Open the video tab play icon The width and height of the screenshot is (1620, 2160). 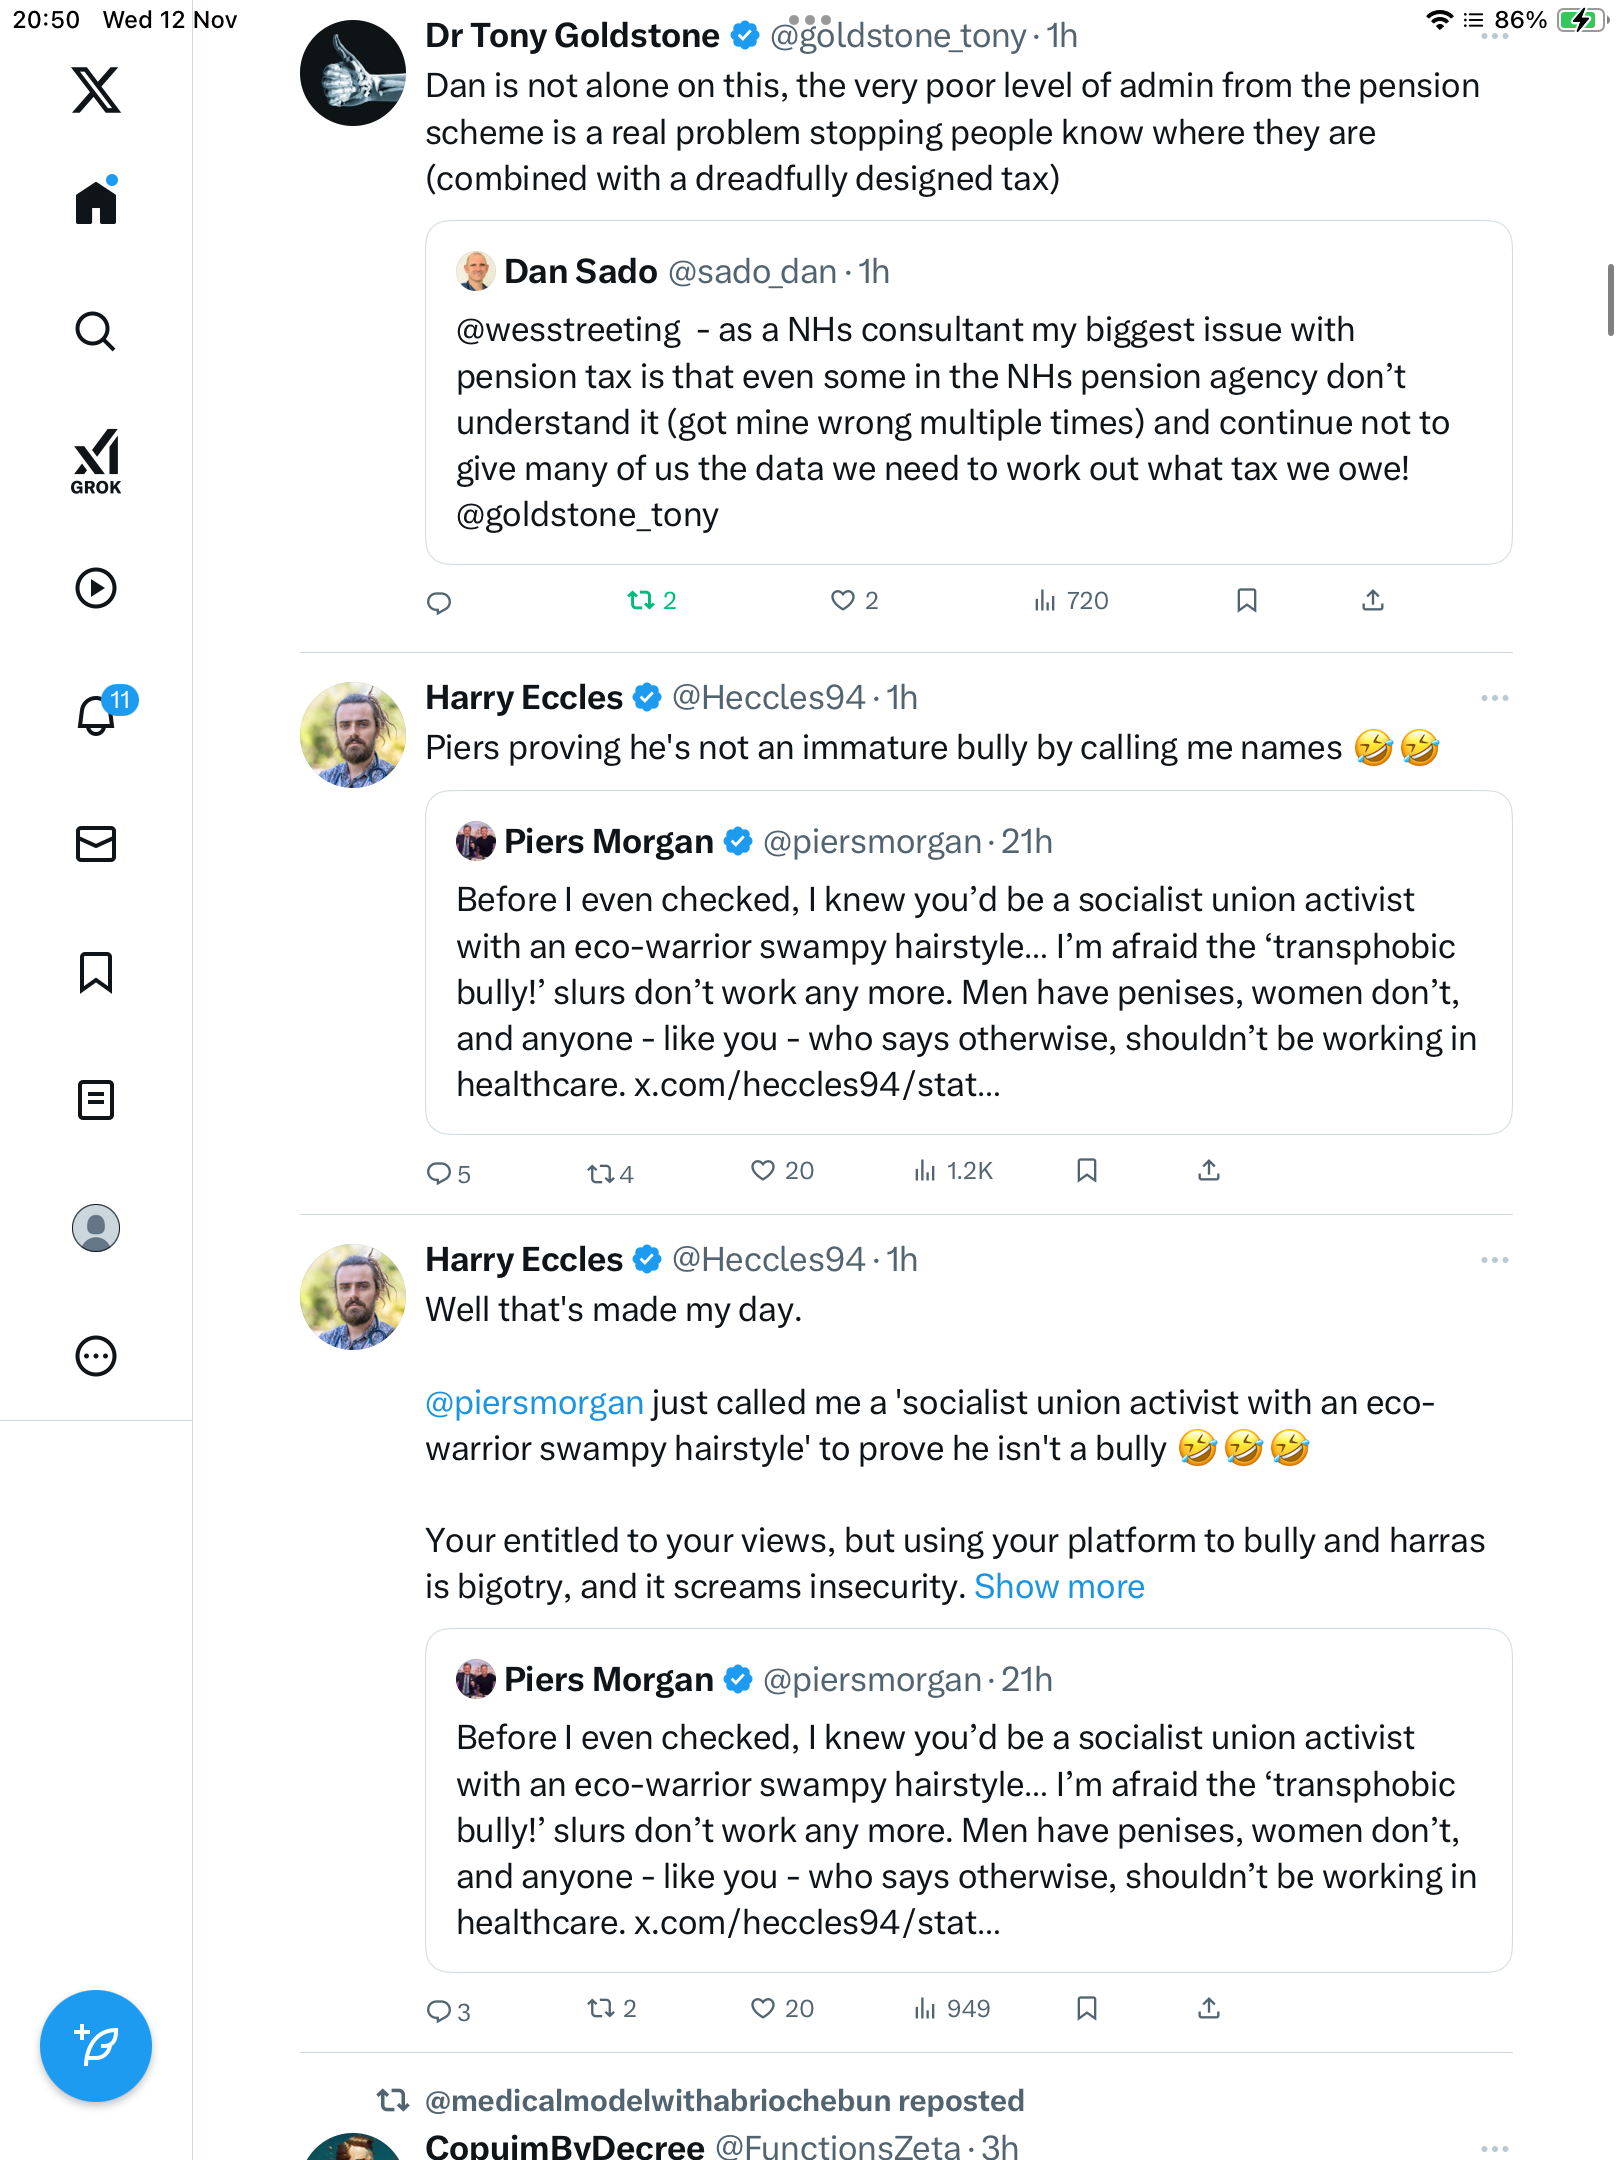(96, 588)
